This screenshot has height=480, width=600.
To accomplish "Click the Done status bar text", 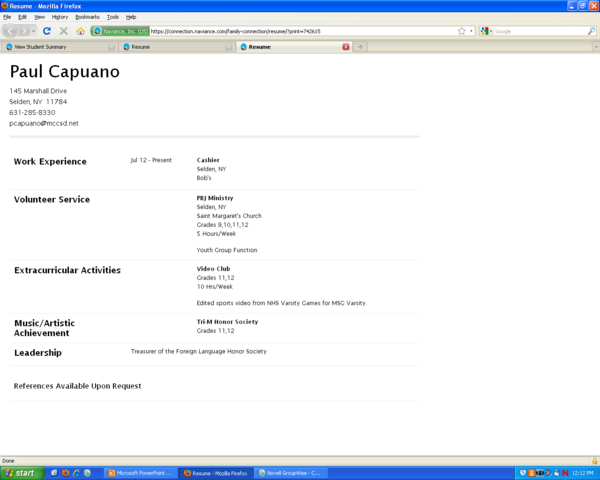I will point(8,461).
